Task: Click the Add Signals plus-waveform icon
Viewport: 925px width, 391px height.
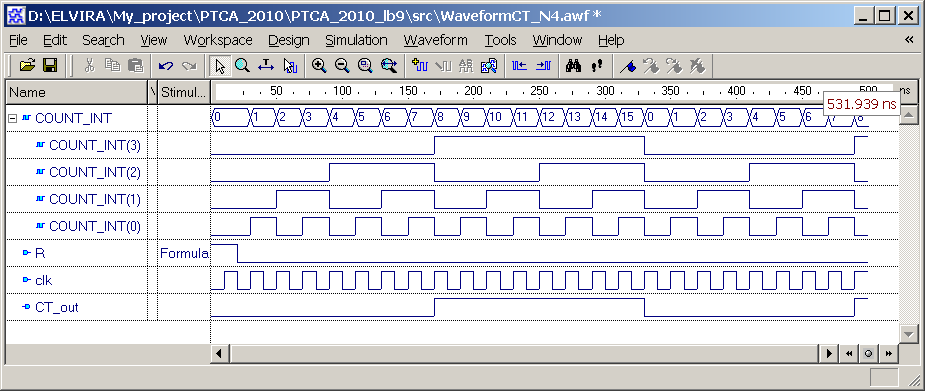Action: coord(419,65)
